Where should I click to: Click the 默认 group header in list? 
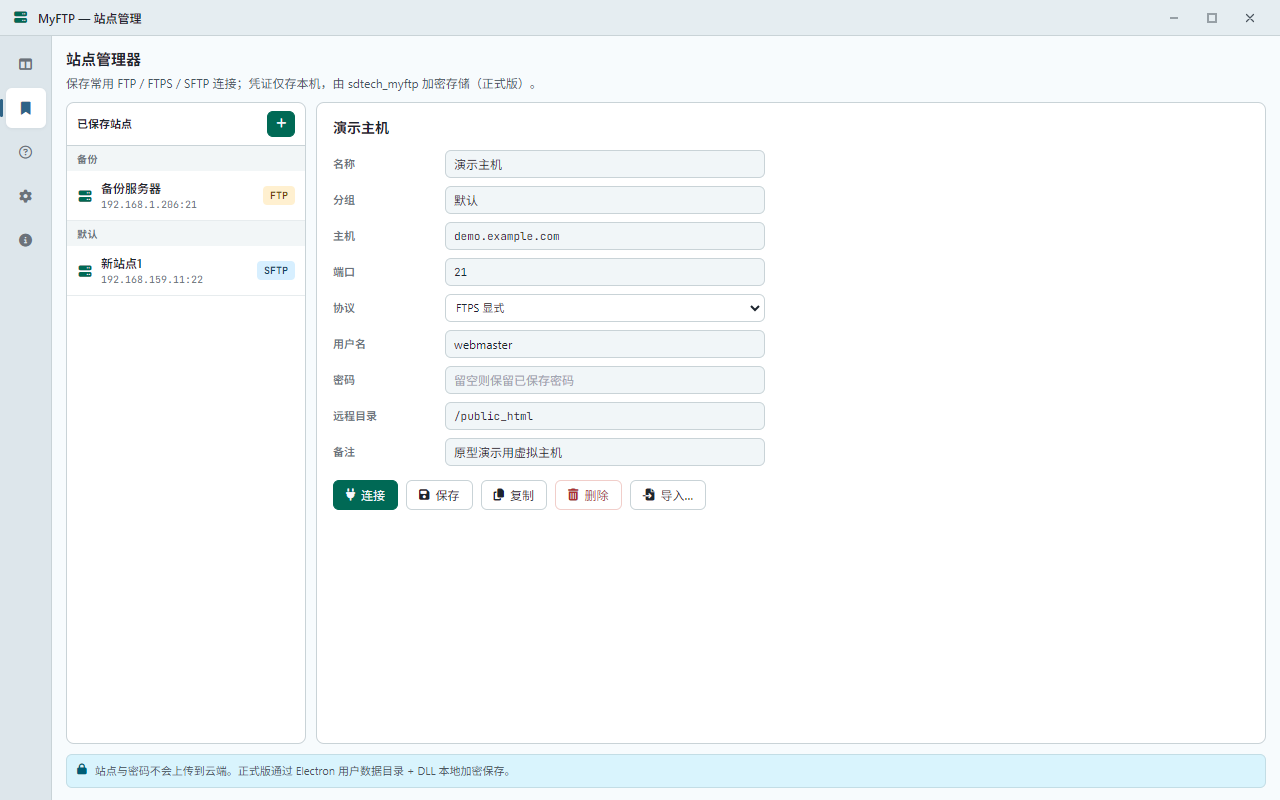click(186, 234)
